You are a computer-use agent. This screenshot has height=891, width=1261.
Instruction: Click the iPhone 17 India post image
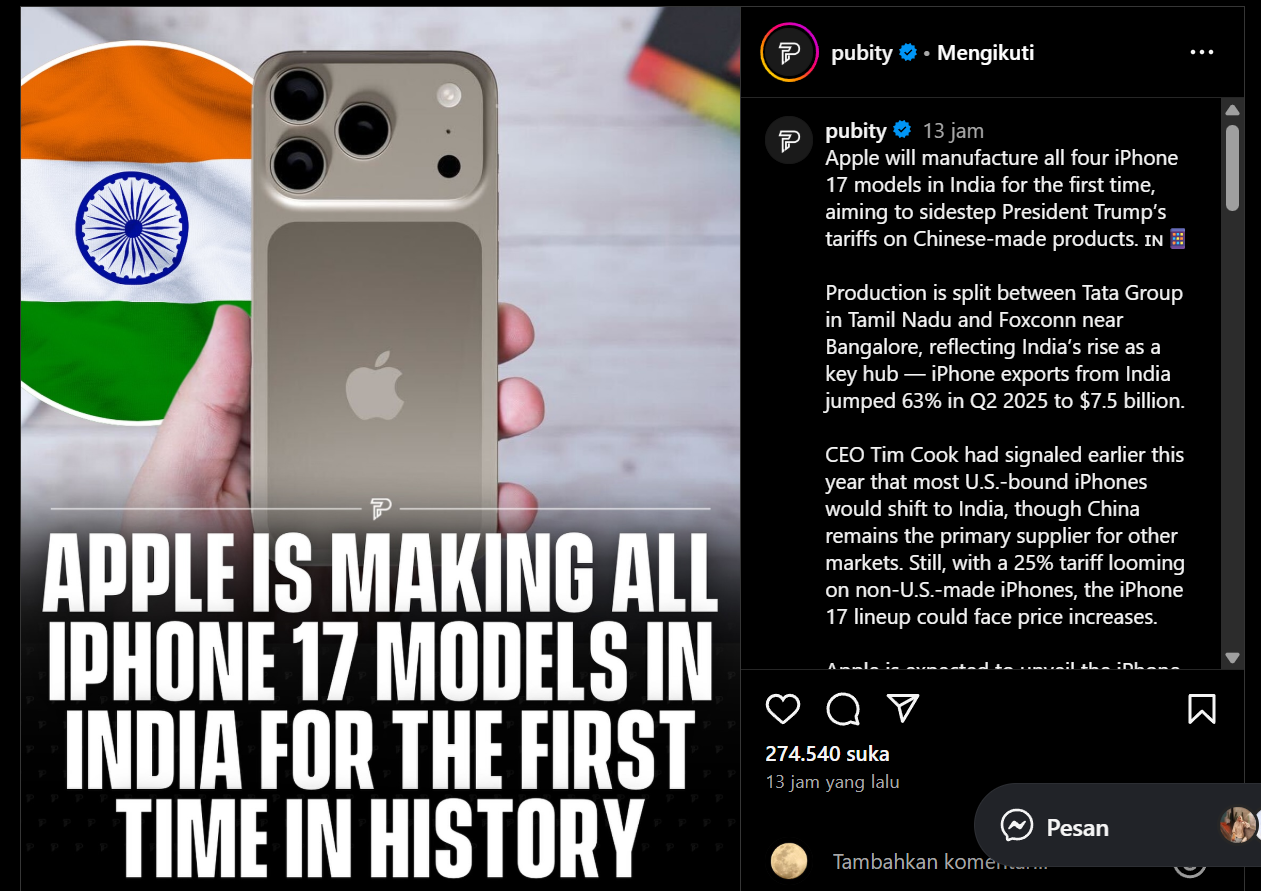pyautogui.click(x=380, y=448)
